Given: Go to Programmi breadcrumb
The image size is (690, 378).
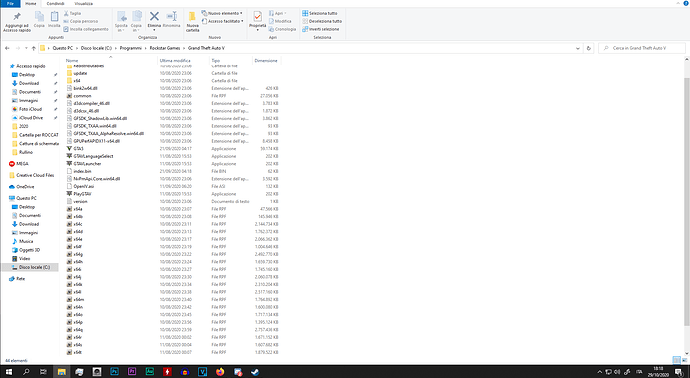Looking at the screenshot, I should pyautogui.click(x=130, y=48).
